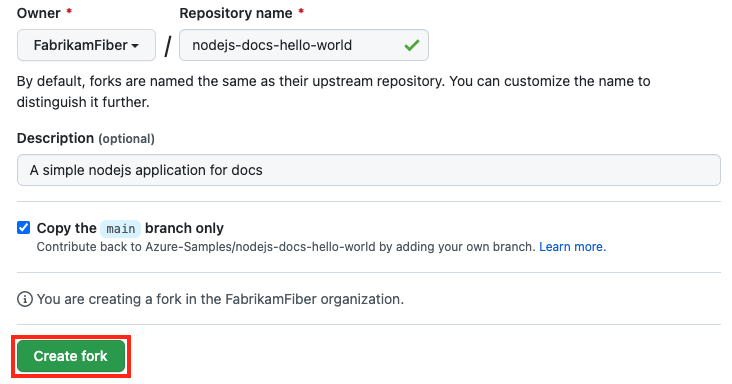
Task: Click the 'Description (optional)' label
Action: pos(86,139)
